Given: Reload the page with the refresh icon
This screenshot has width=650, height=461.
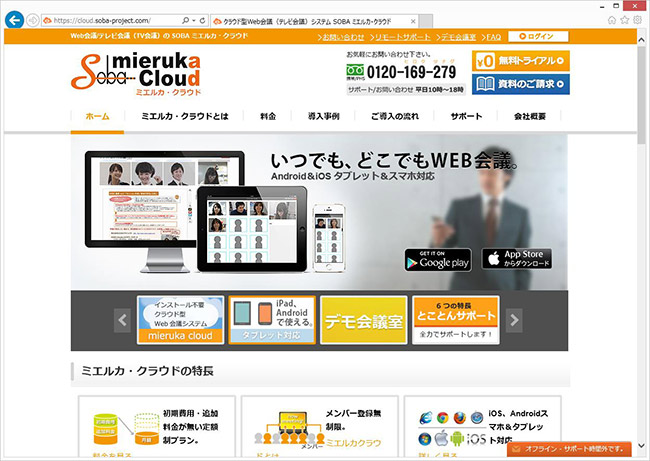Looking at the screenshot, I should point(202,20).
